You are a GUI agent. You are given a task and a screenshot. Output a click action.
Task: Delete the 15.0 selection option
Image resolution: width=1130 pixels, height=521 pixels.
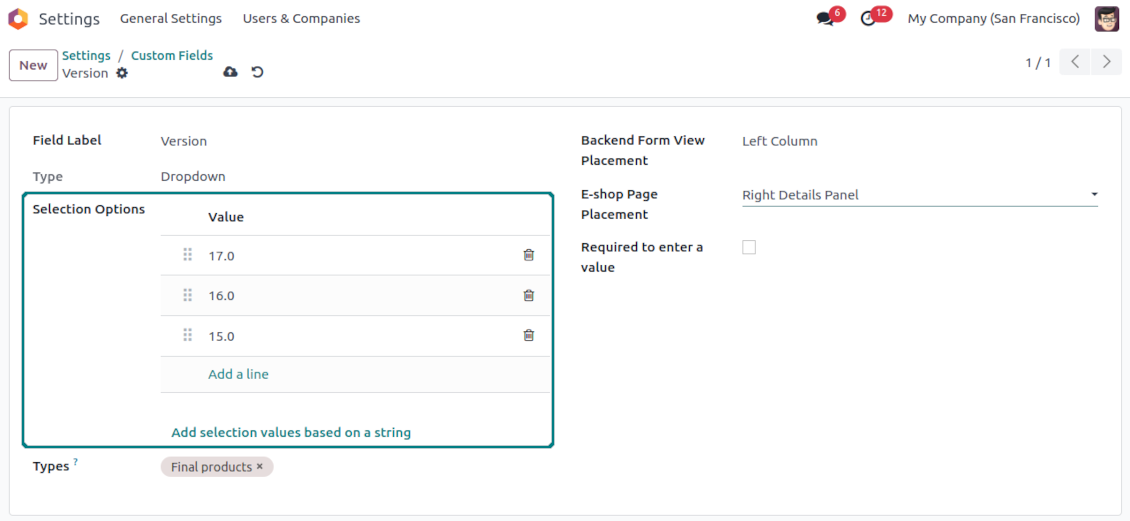click(x=529, y=335)
